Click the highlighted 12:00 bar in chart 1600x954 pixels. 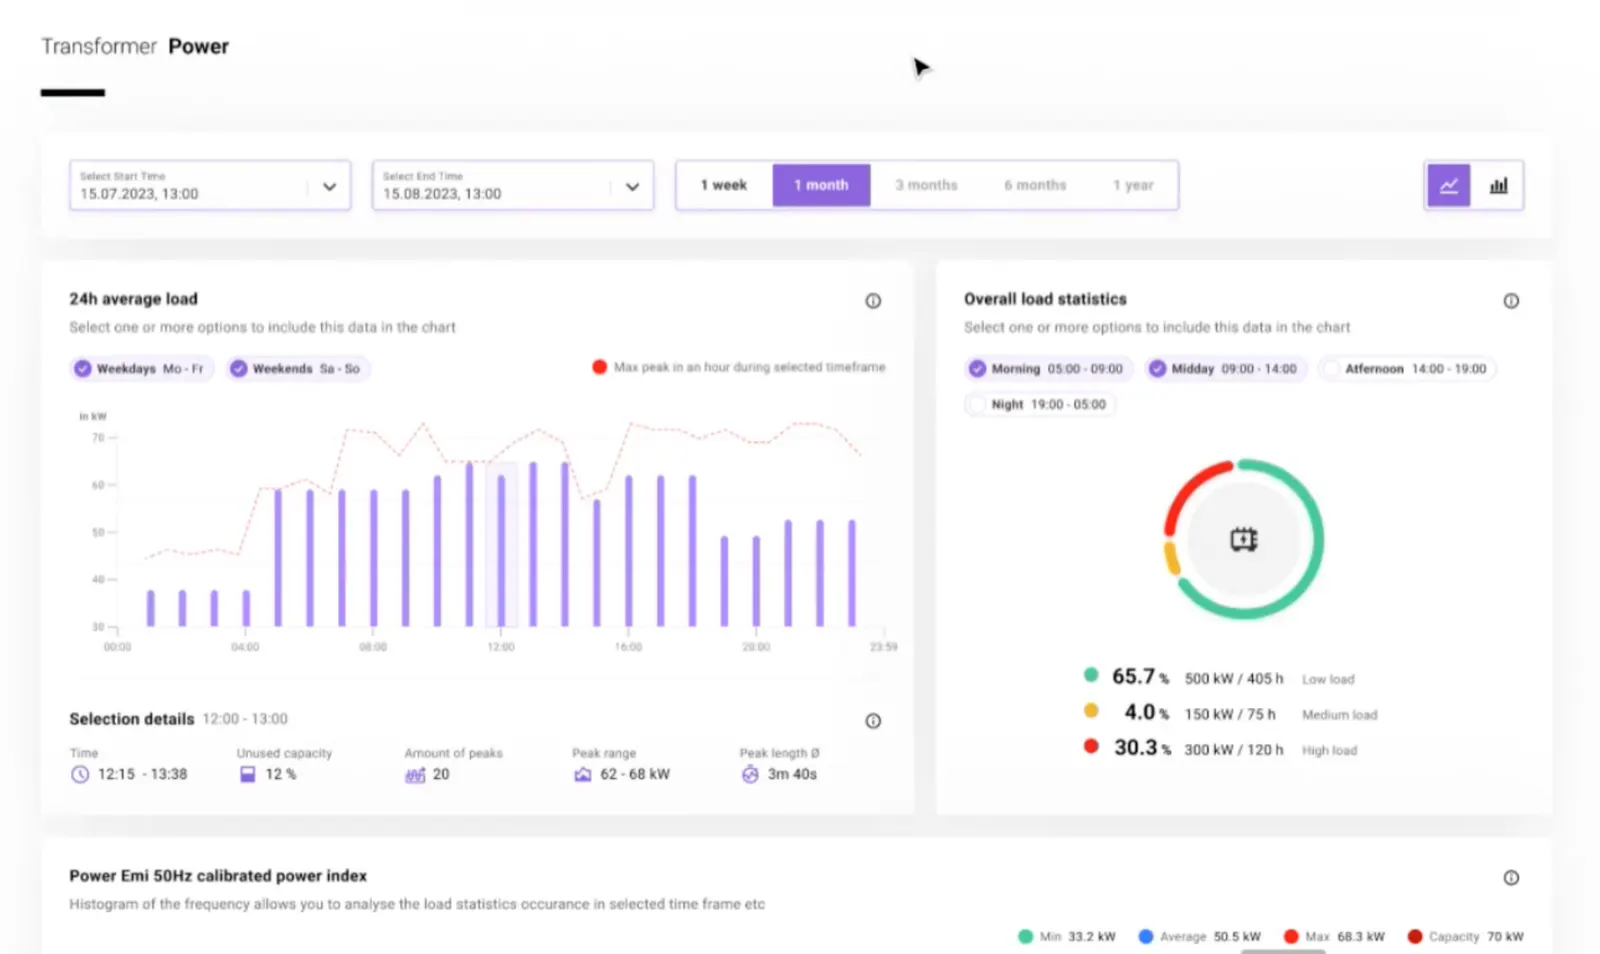pyautogui.click(x=501, y=550)
